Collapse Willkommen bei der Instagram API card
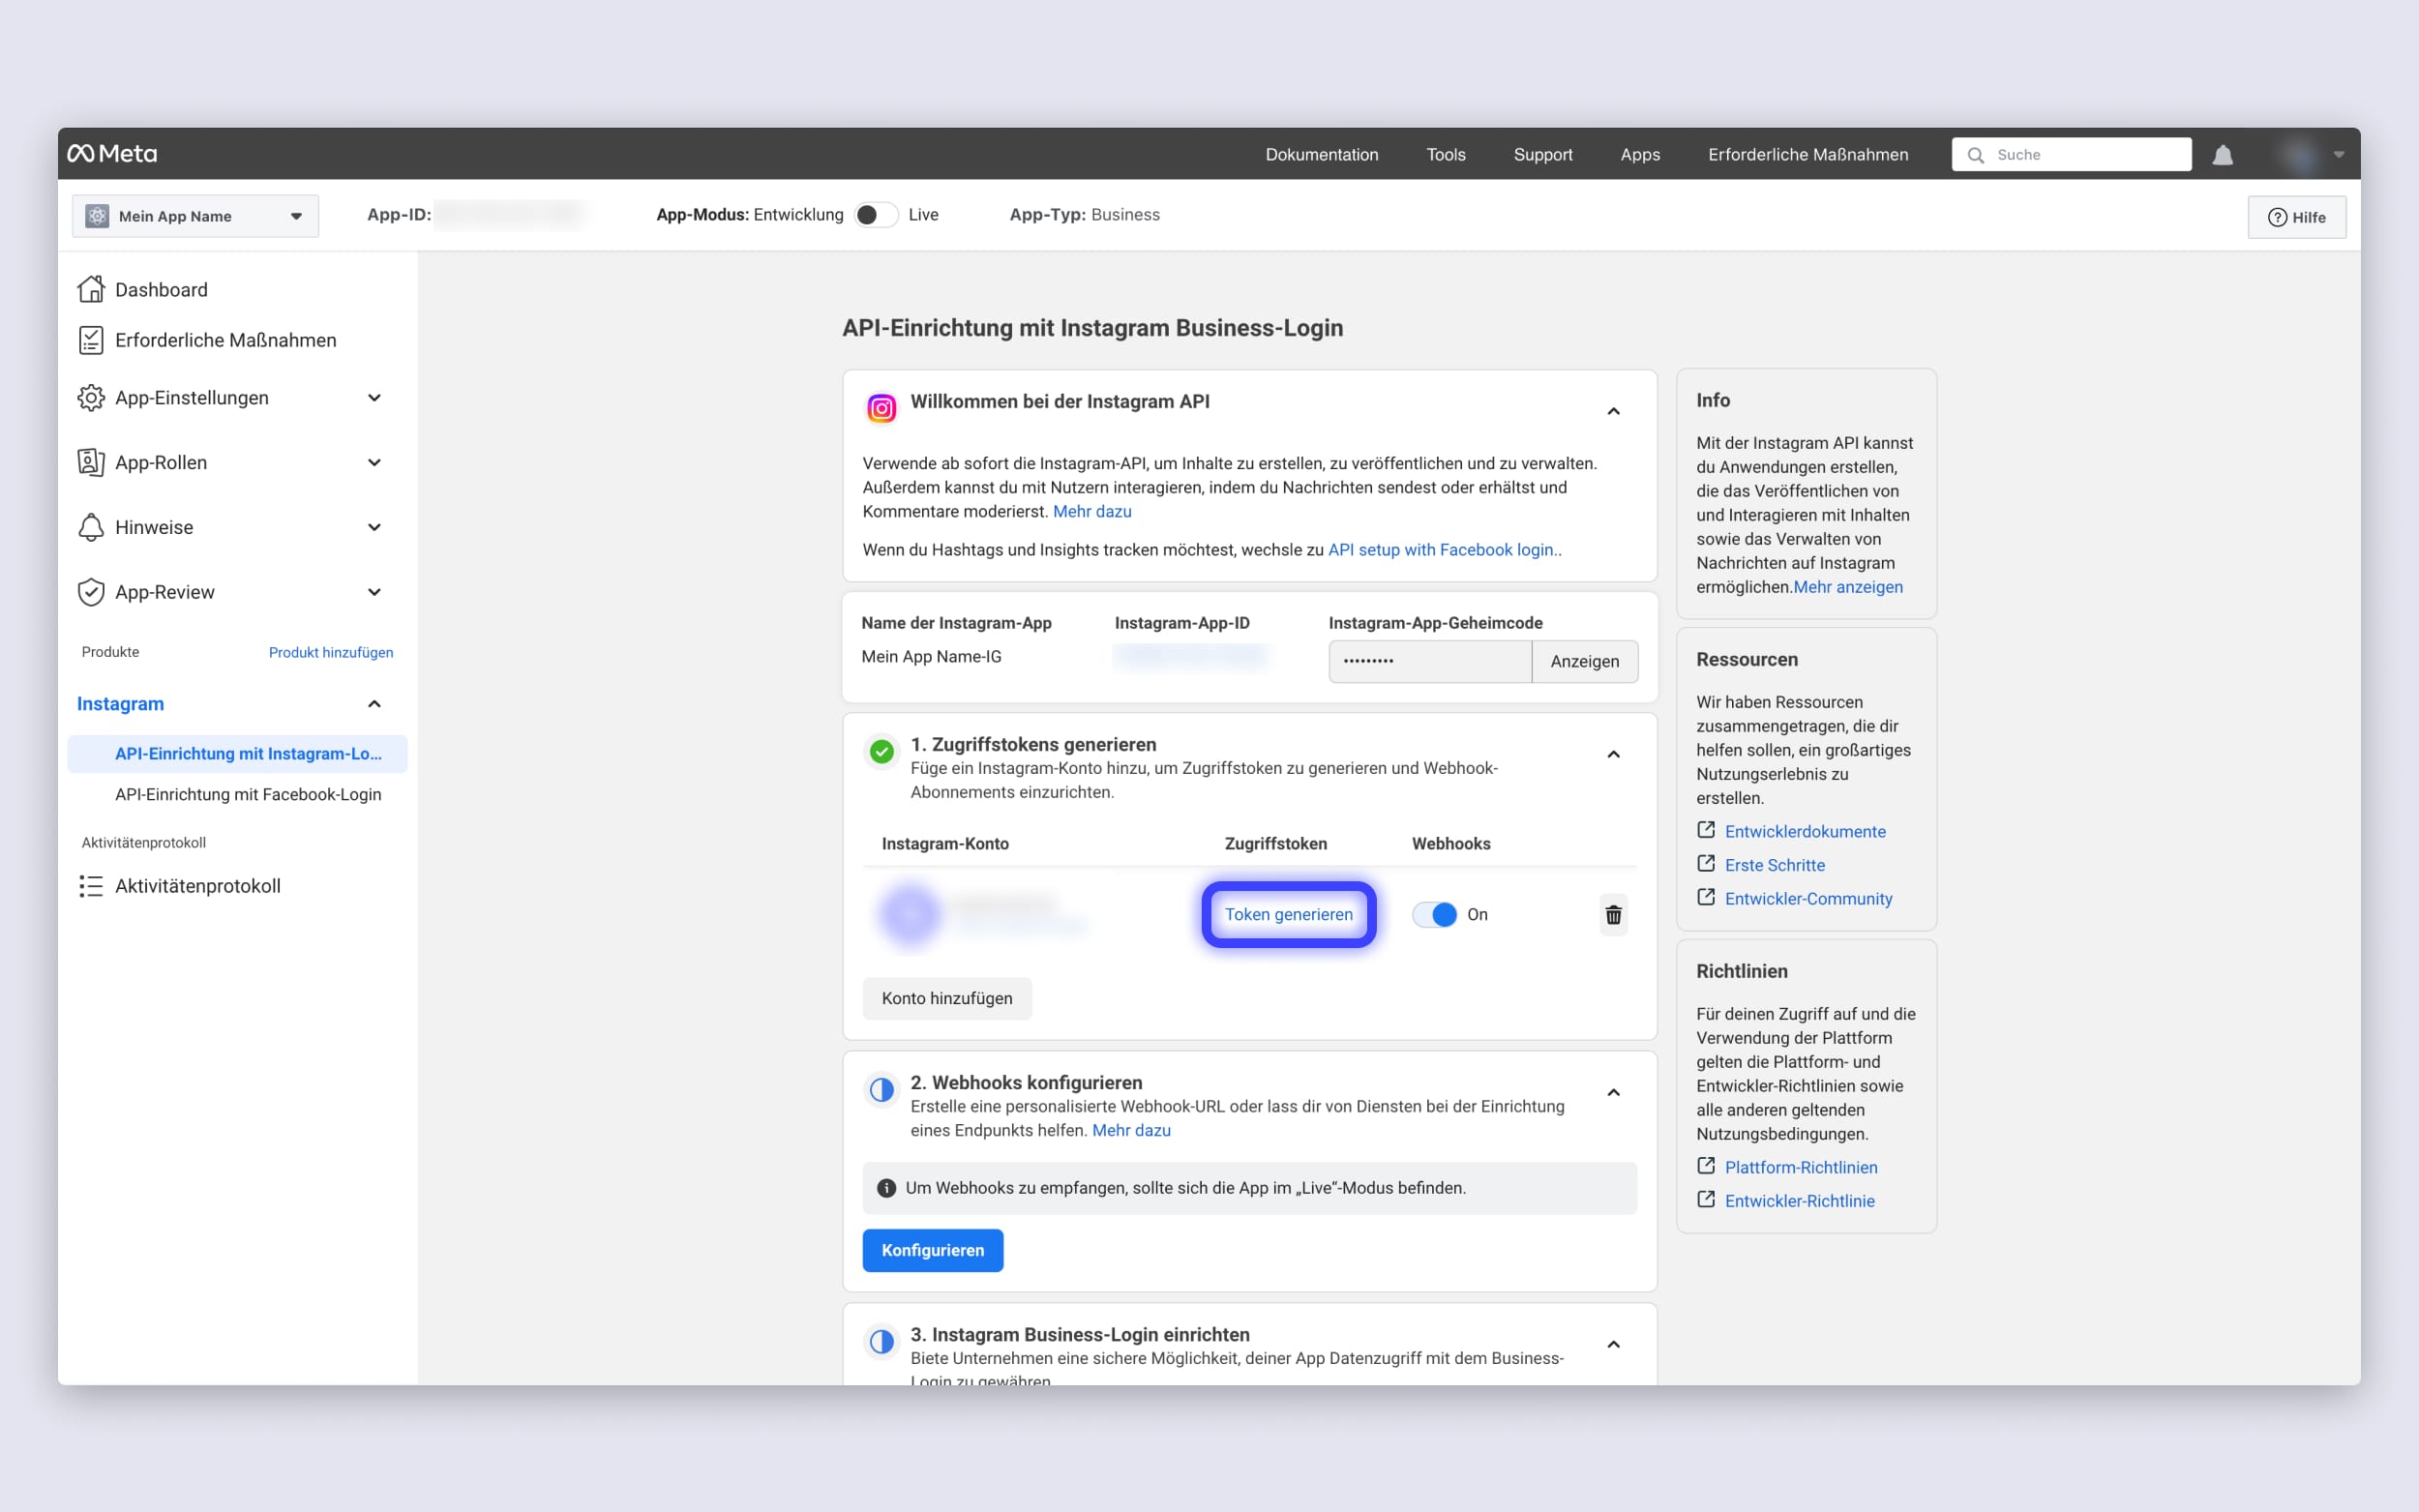This screenshot has height=1512, width=2419. [x=1613, y=411]
